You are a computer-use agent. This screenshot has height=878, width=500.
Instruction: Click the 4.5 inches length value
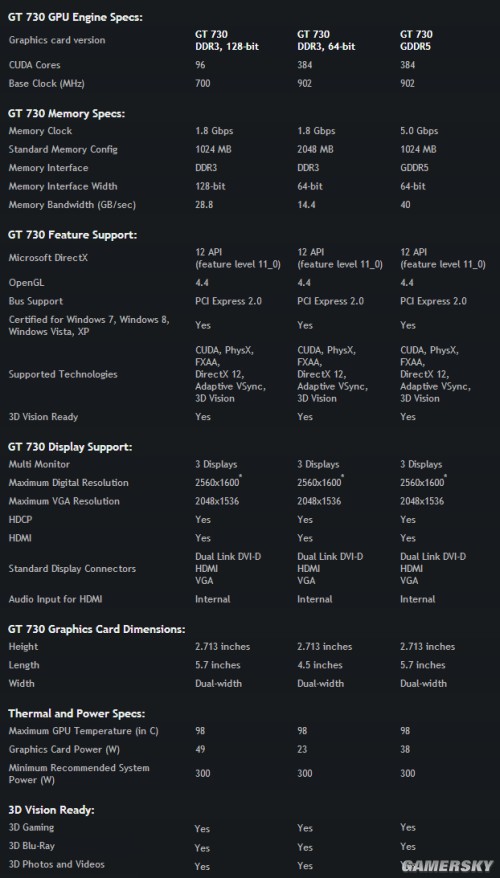320,665
